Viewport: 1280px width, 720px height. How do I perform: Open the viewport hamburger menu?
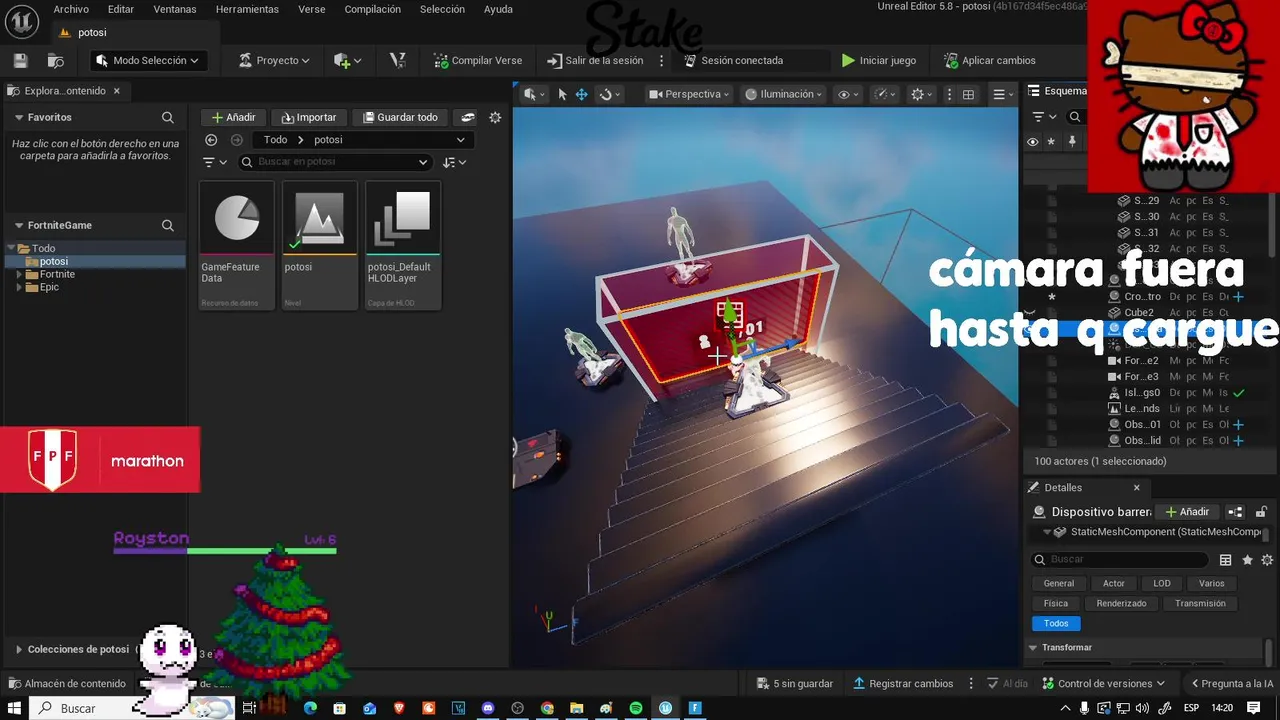tap(1002, 94)
